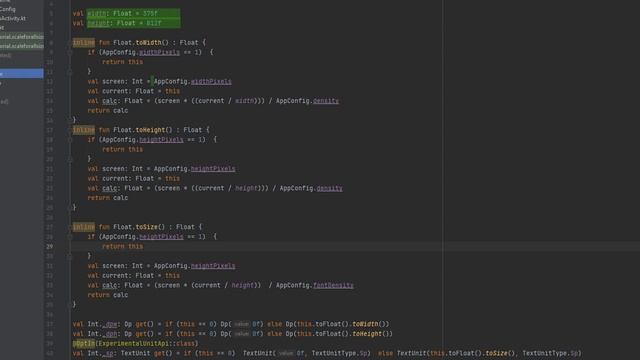This screenshot has width=640, height=360.
Task: Click the toHeight() call in the dph line
Action: [x=371, y=334]
